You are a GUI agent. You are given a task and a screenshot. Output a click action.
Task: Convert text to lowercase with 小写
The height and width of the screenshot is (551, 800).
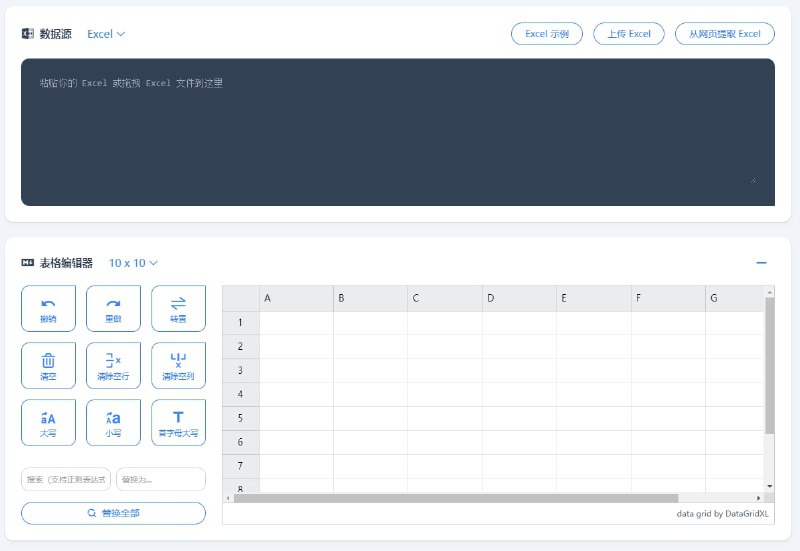tap(113, 422)
